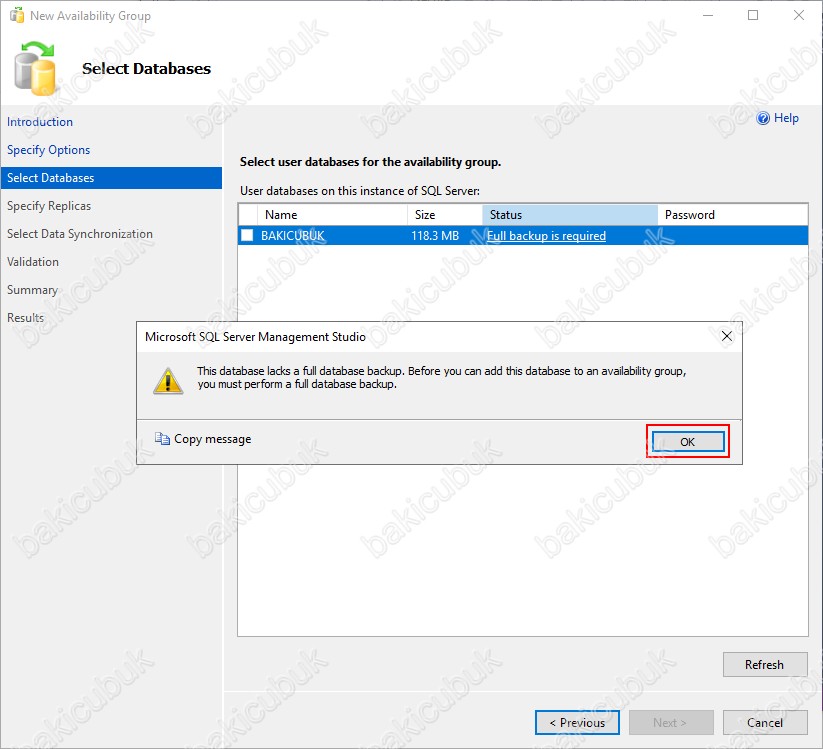The image size is (823, 749).
Task: Tick the BAKICUBUK database checkbox
Action: [x=247, y=235]
